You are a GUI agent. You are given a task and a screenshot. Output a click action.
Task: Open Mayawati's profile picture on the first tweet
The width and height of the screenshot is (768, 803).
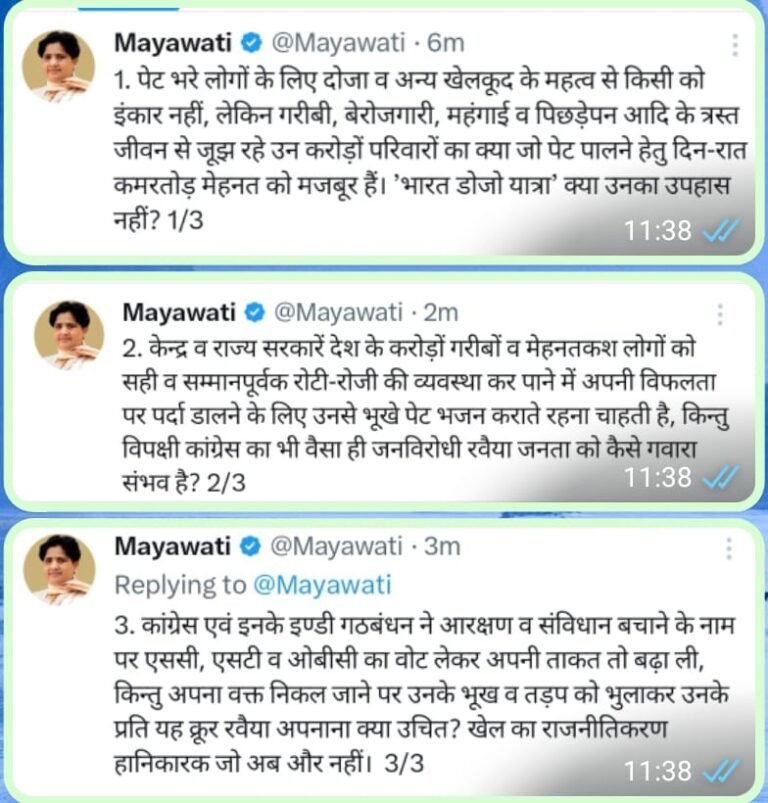click(x=58, y=67)
